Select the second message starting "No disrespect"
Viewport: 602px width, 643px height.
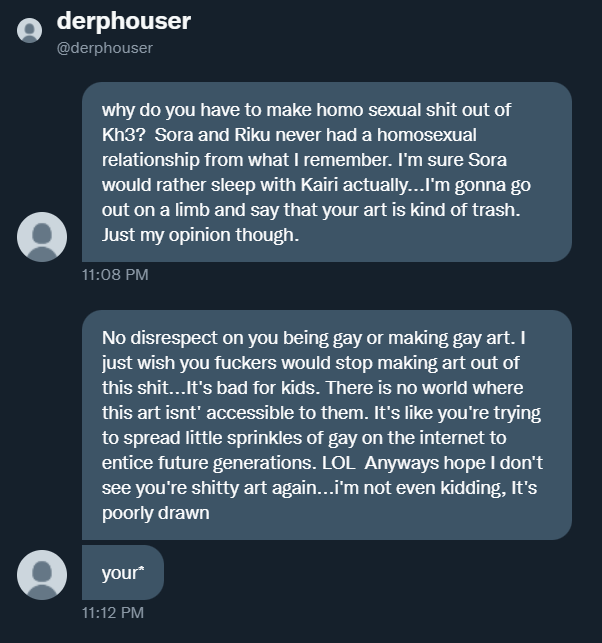(326, 425)
